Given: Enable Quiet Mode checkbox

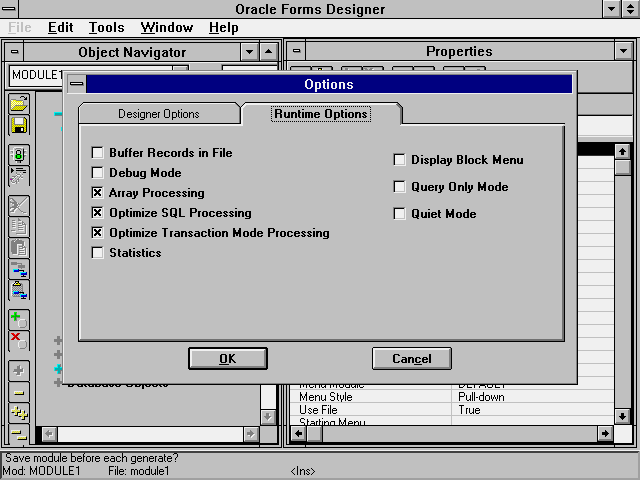Looking at the screenshot, I should tap(400, 214).
